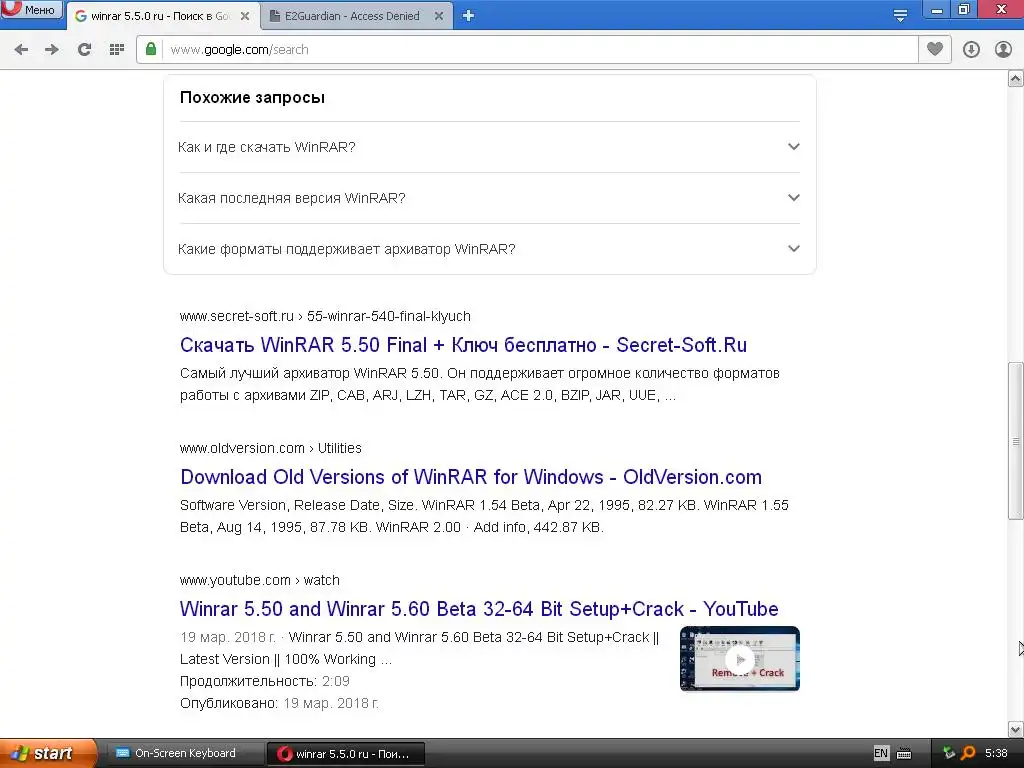Expand 'Как и где скачать WinRAR?' question
The image size is (1024, 768).
490,147
